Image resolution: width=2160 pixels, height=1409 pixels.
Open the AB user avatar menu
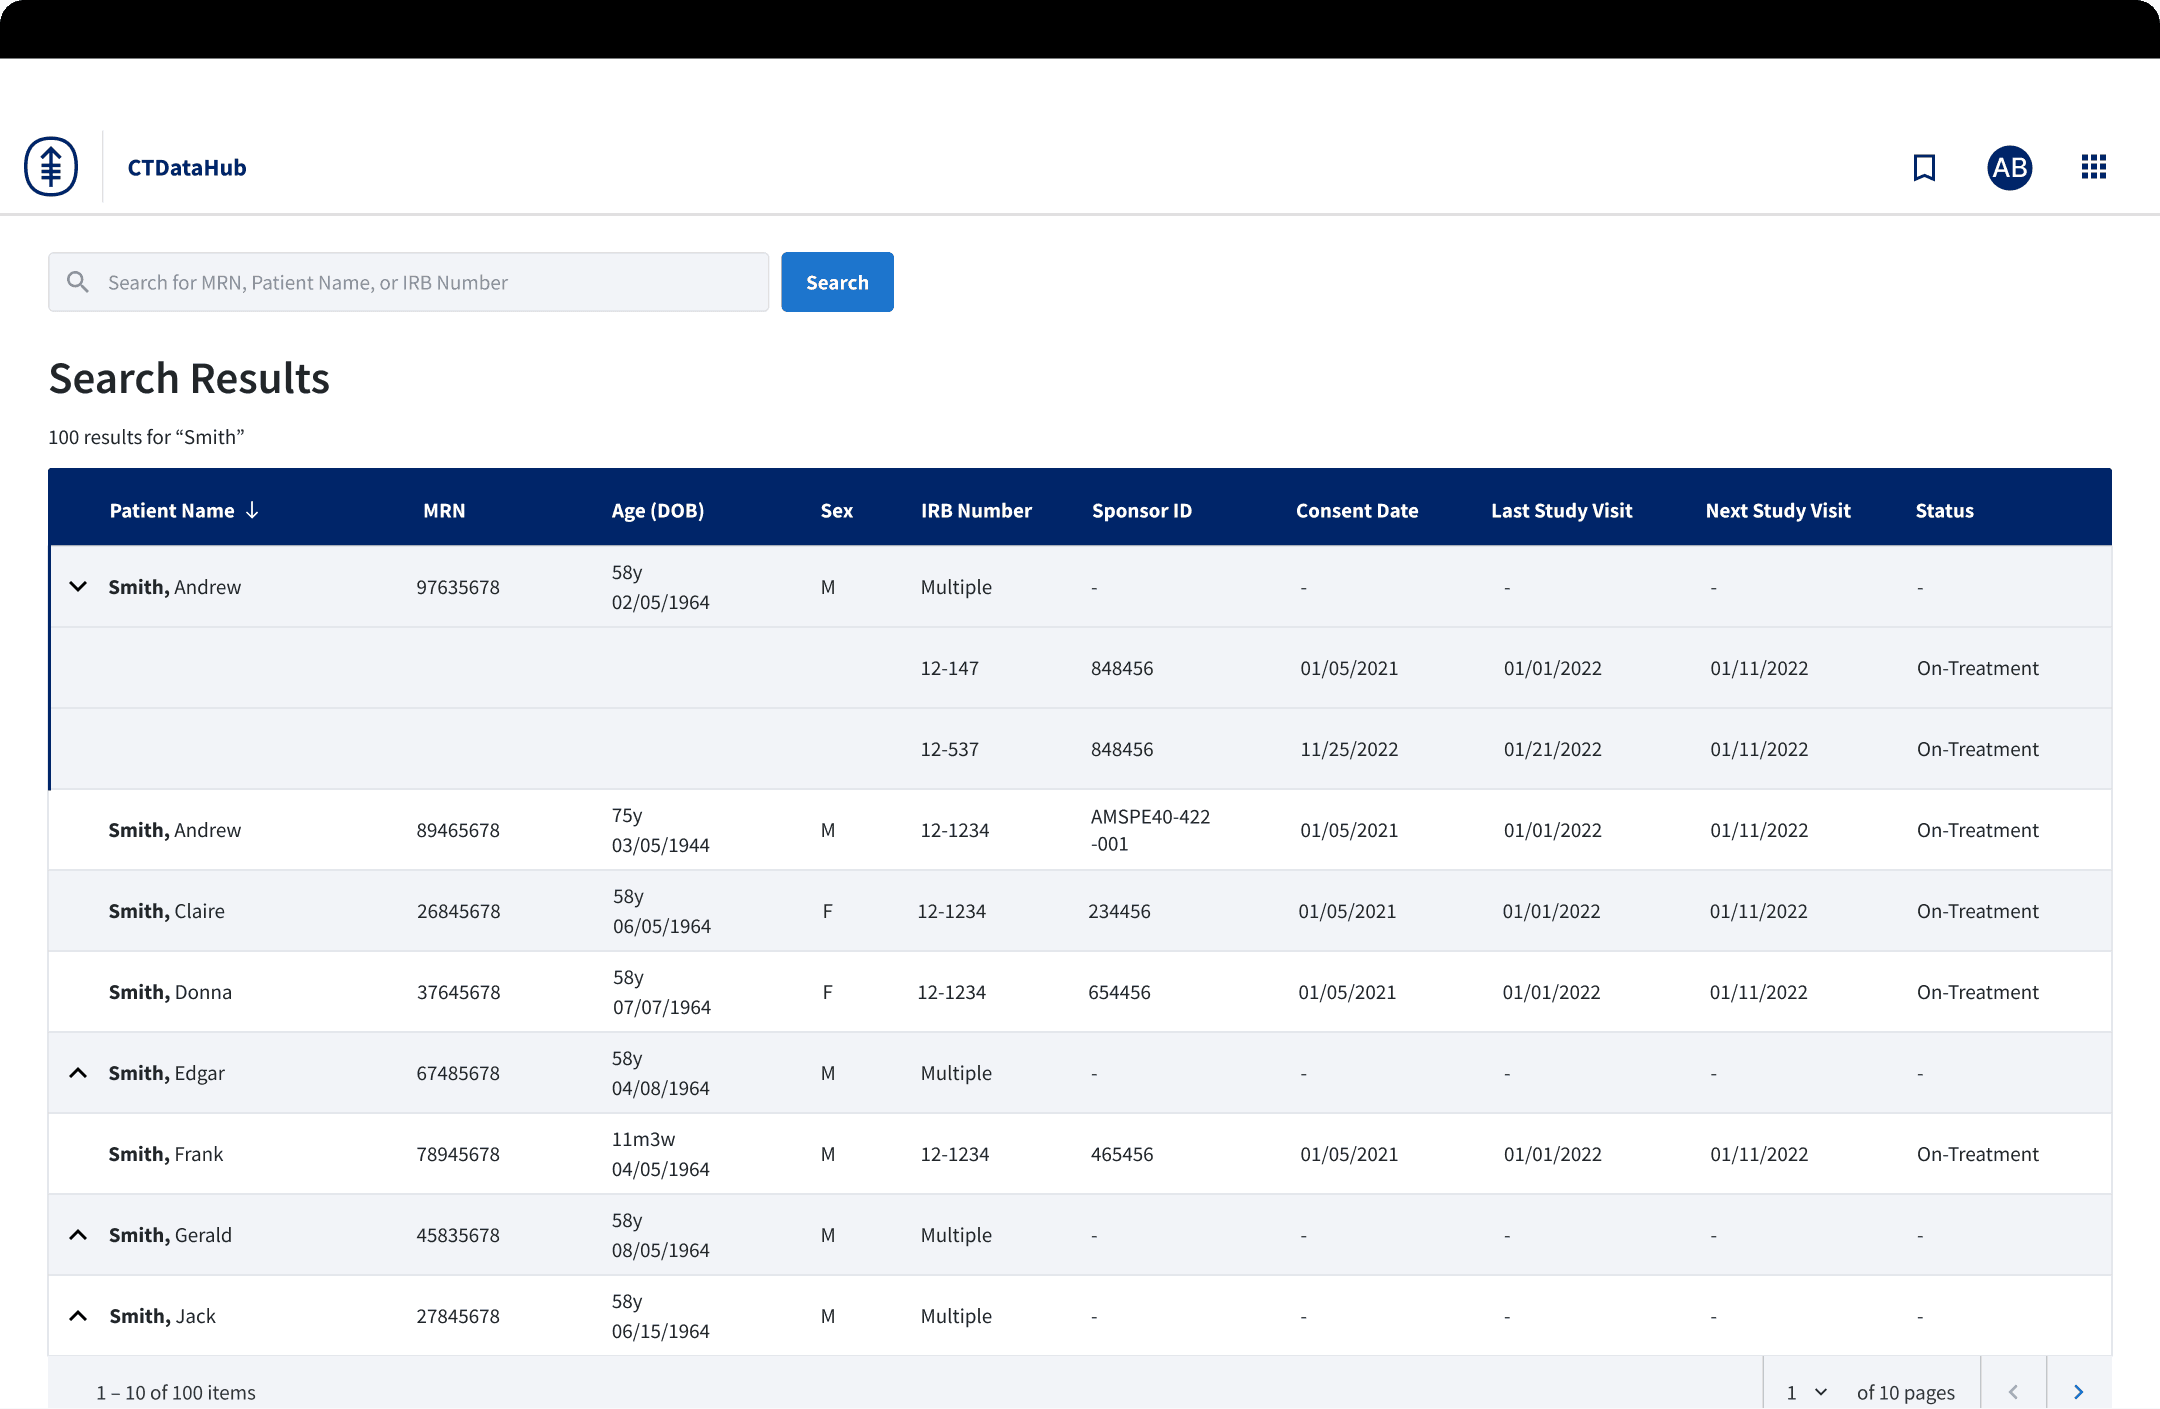click(2009, 167)
